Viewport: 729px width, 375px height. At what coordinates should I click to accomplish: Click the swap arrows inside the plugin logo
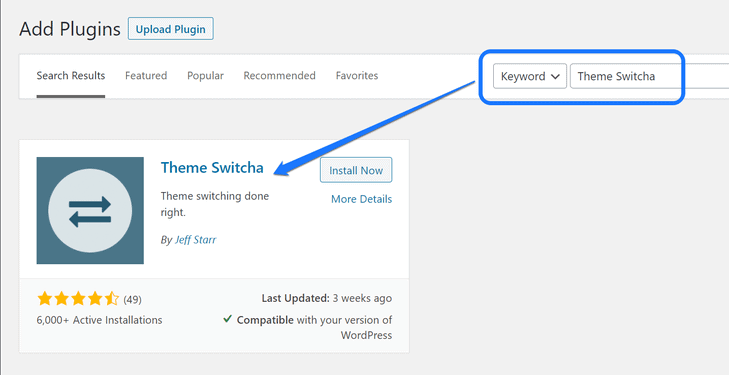pos(90,211)
